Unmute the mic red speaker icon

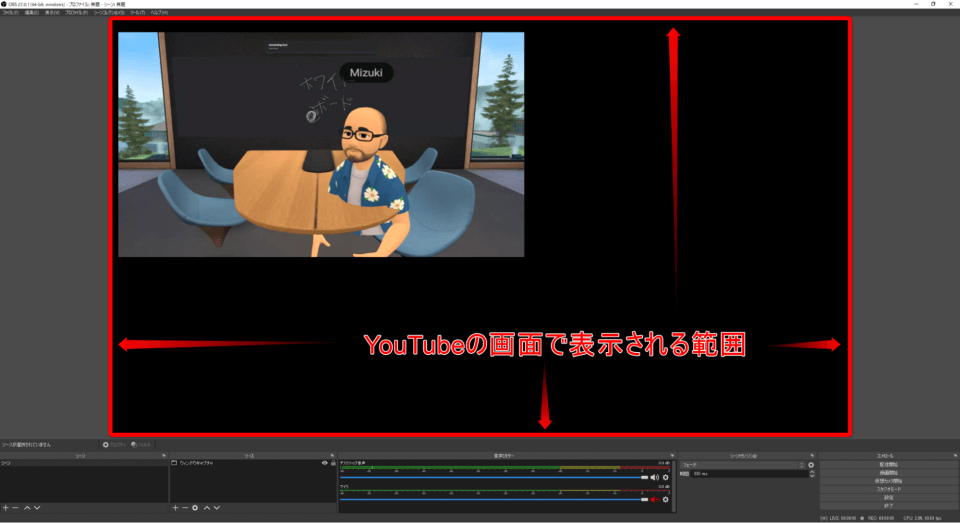tap(655, 499)
